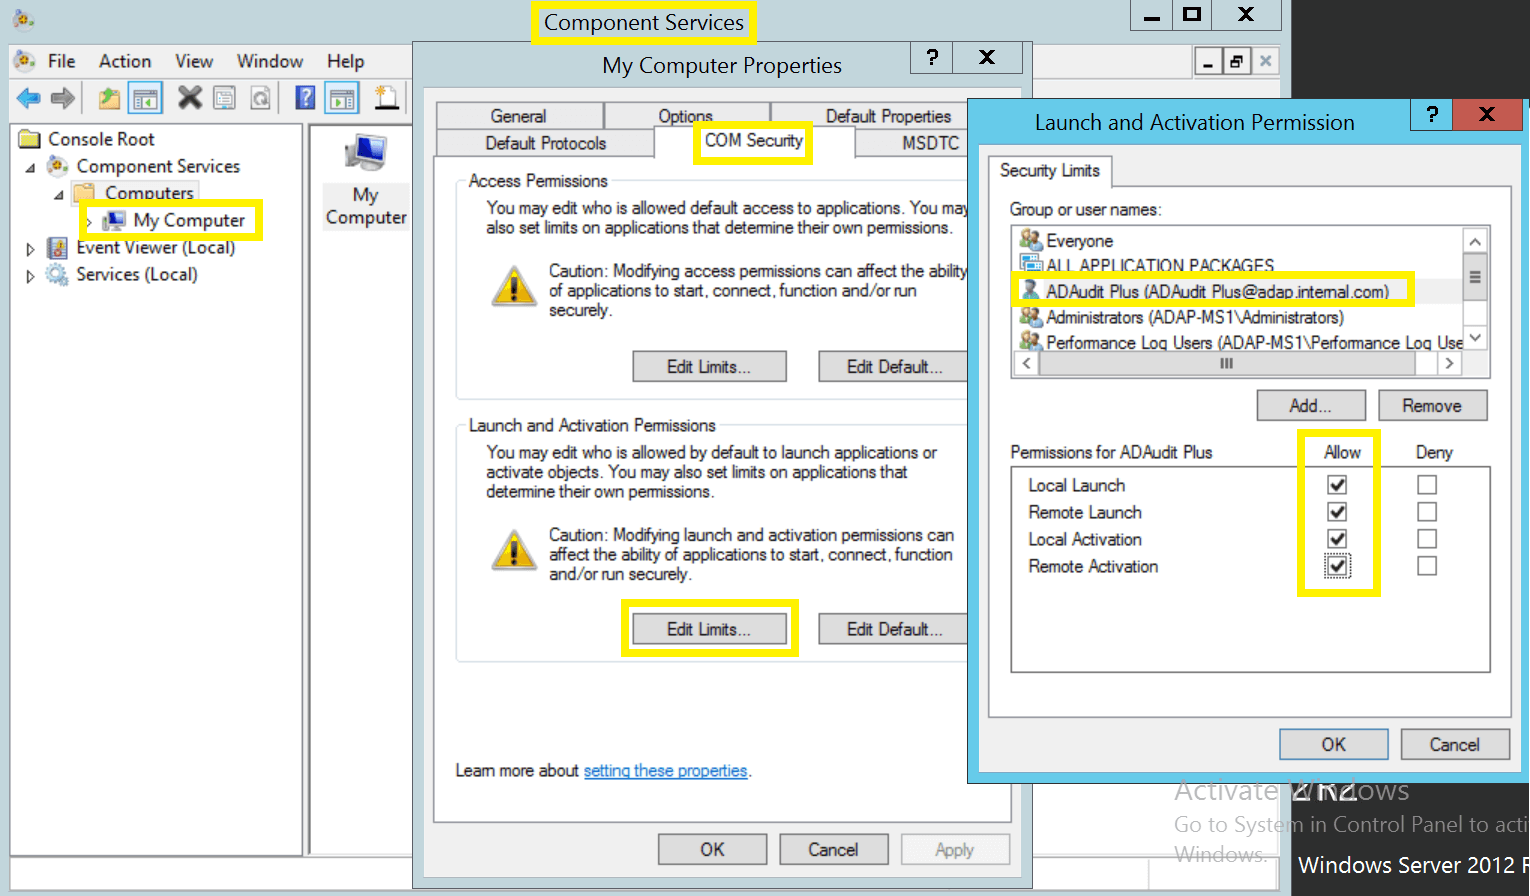
Task: Expand the My Computer tree node
Action: 89,220
